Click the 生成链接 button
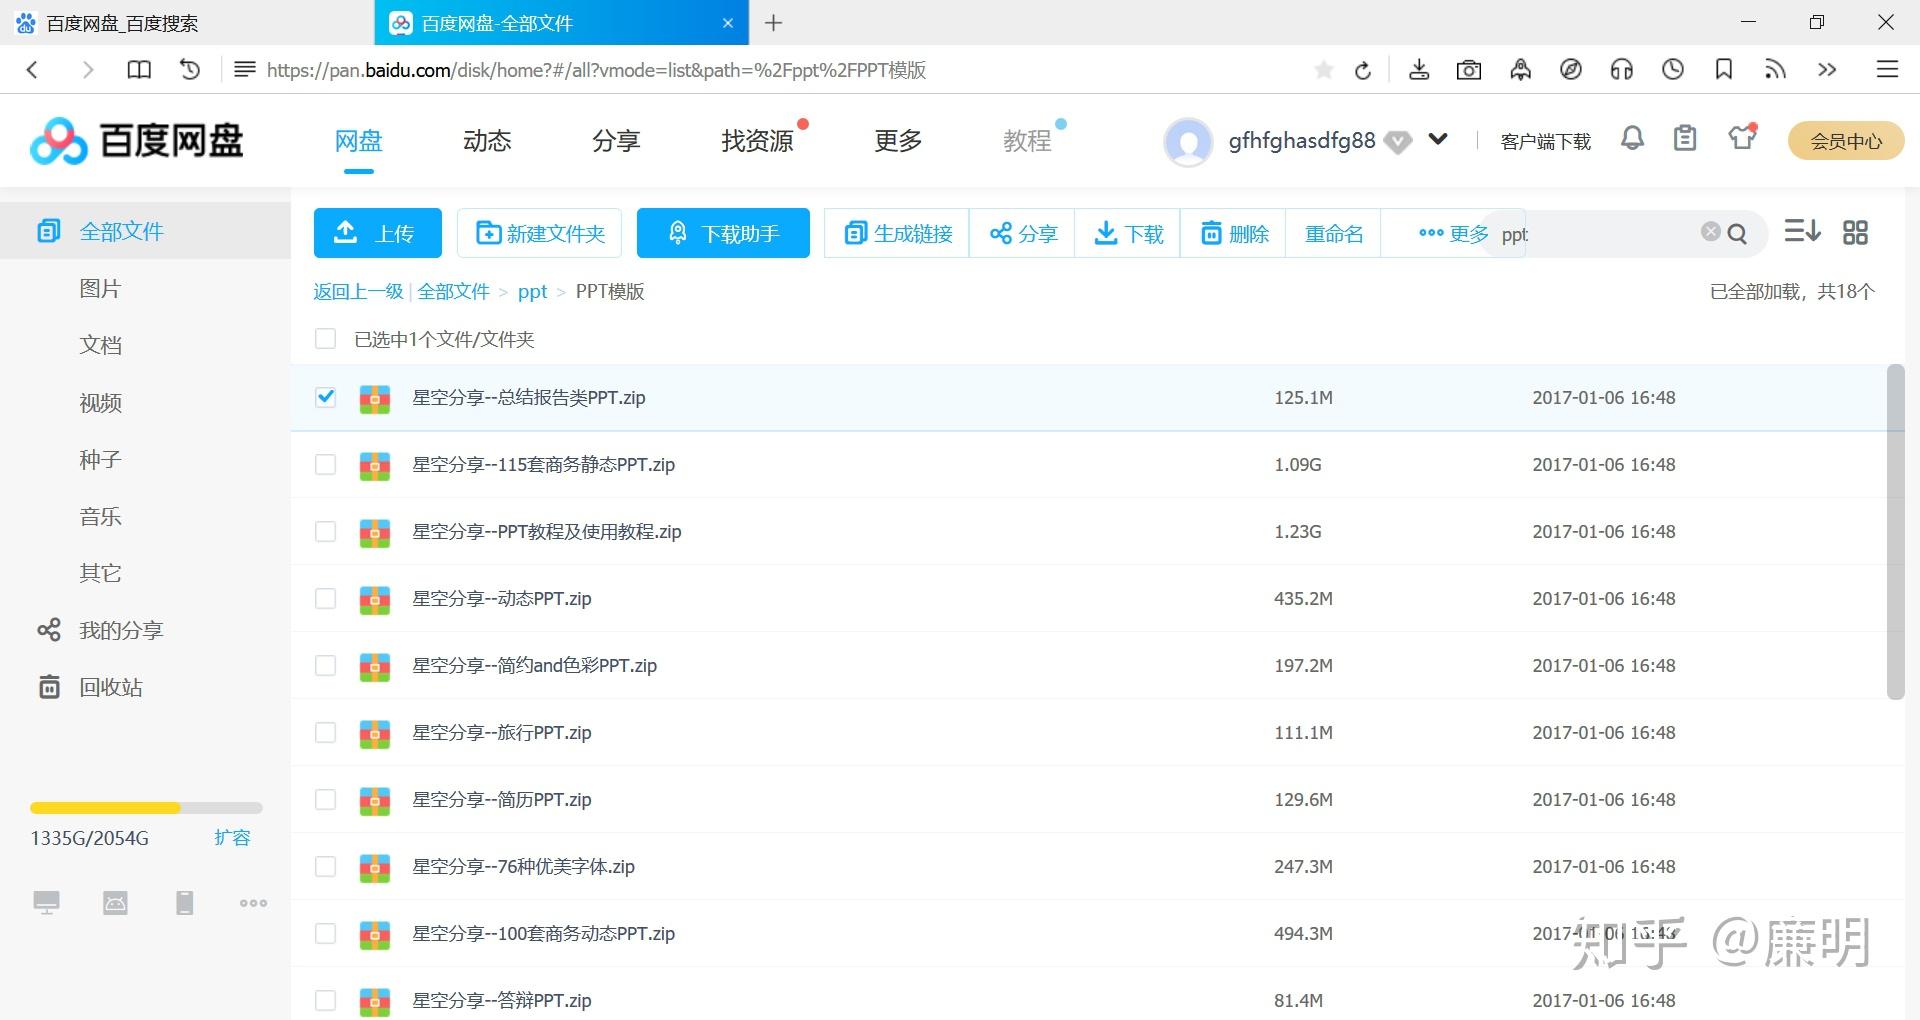 pyautogui.click(x=897, y=233)
